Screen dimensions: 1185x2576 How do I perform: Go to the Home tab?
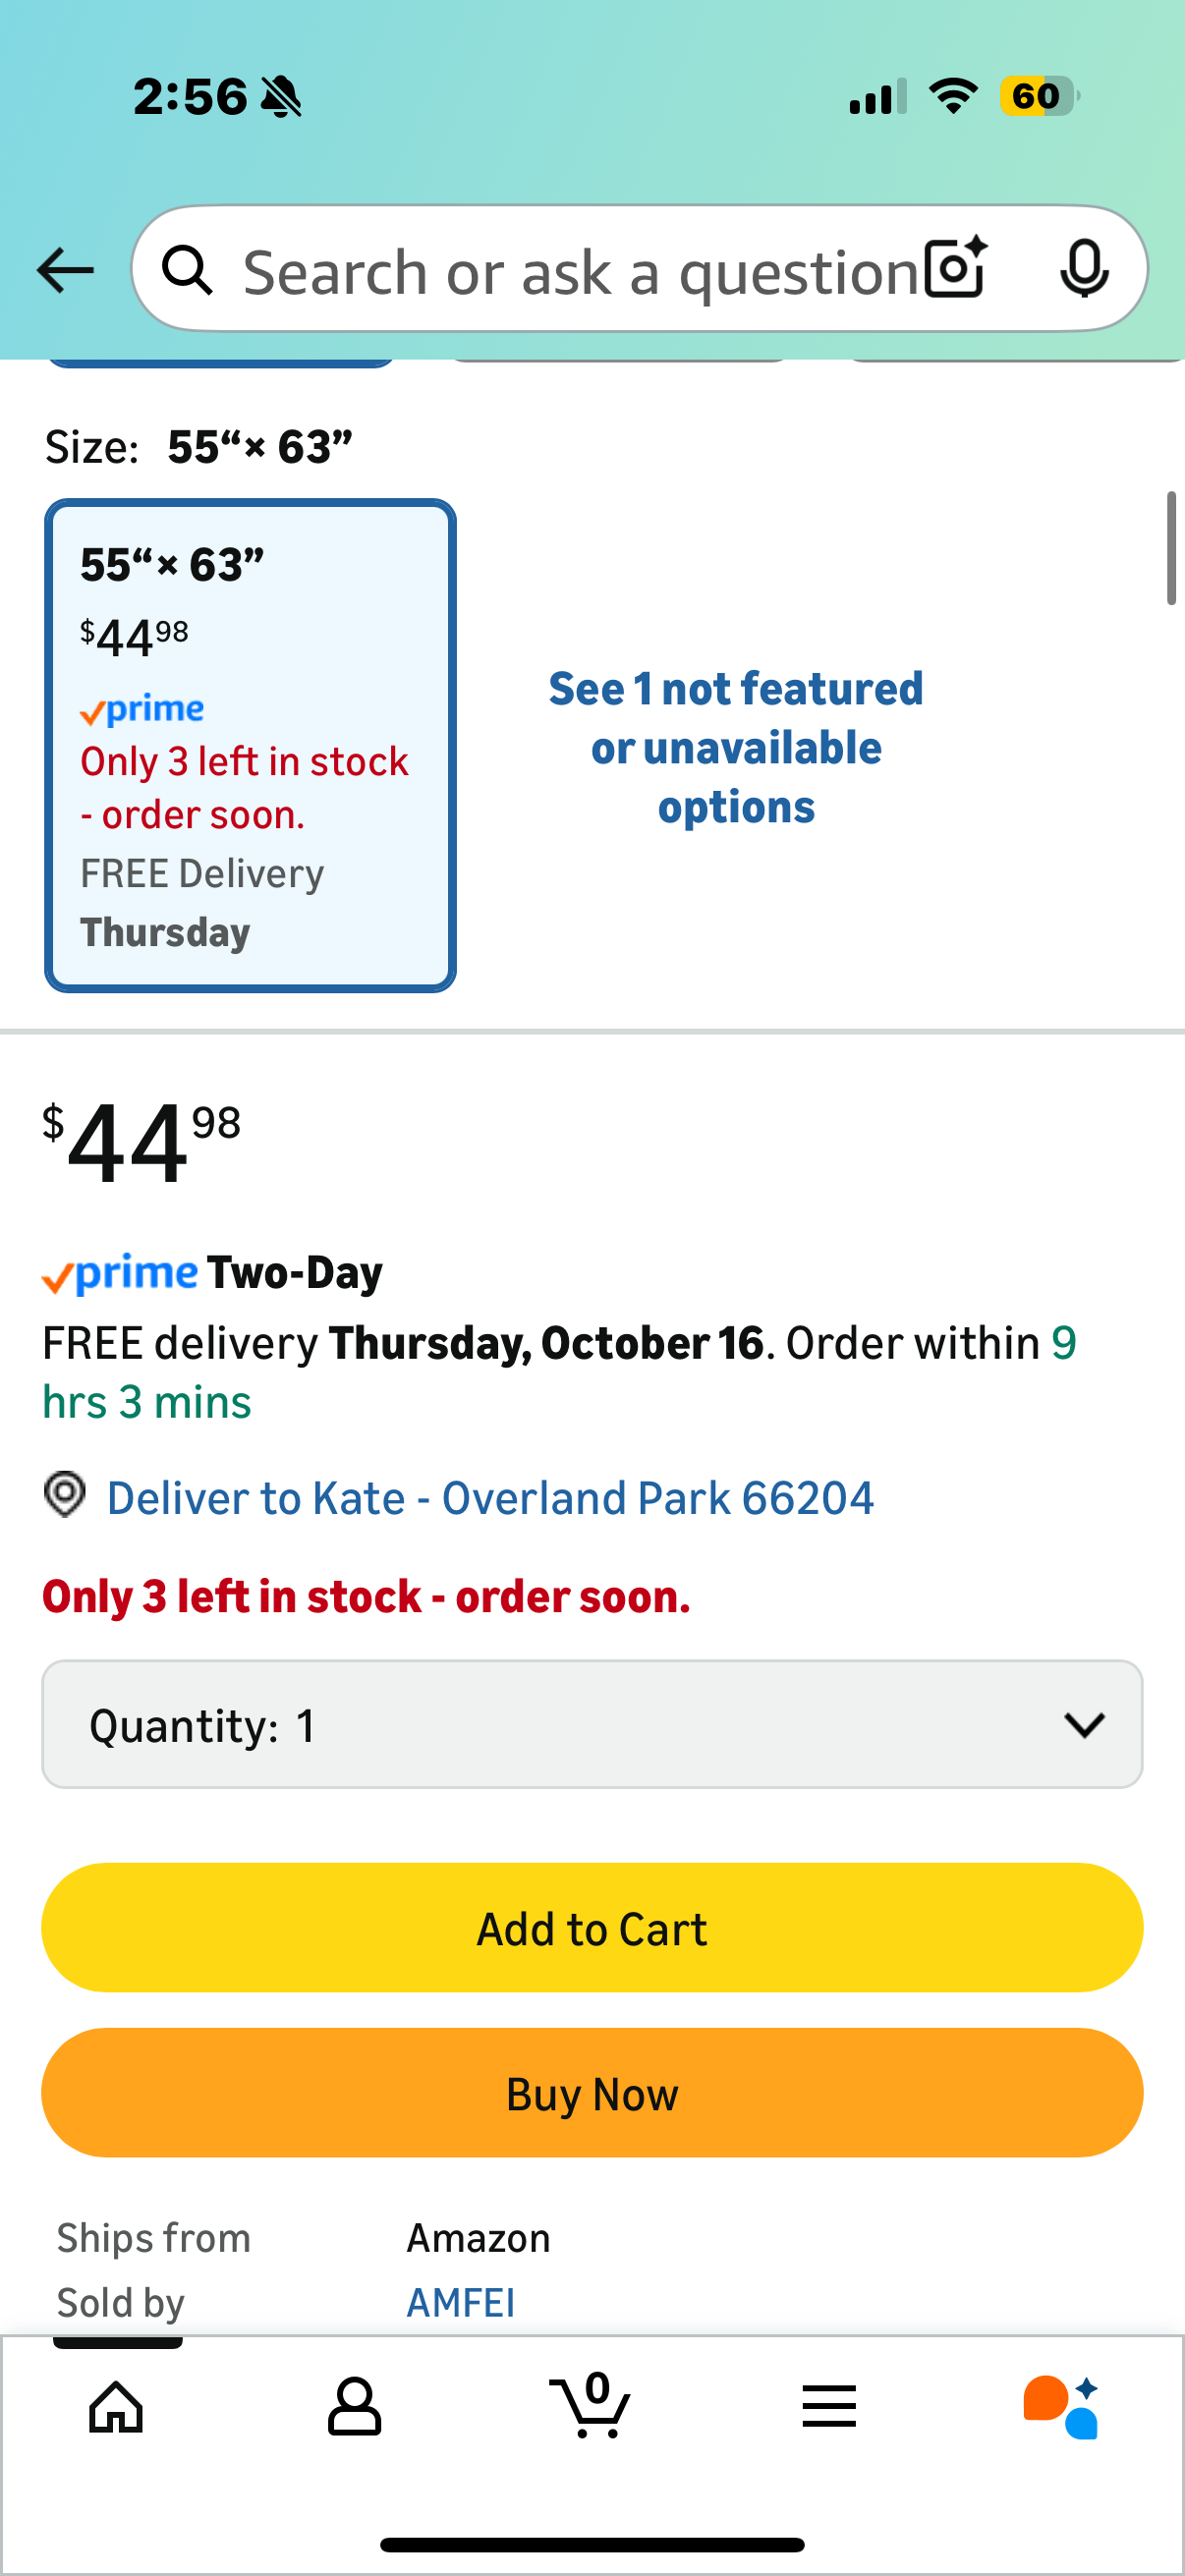117,2406
